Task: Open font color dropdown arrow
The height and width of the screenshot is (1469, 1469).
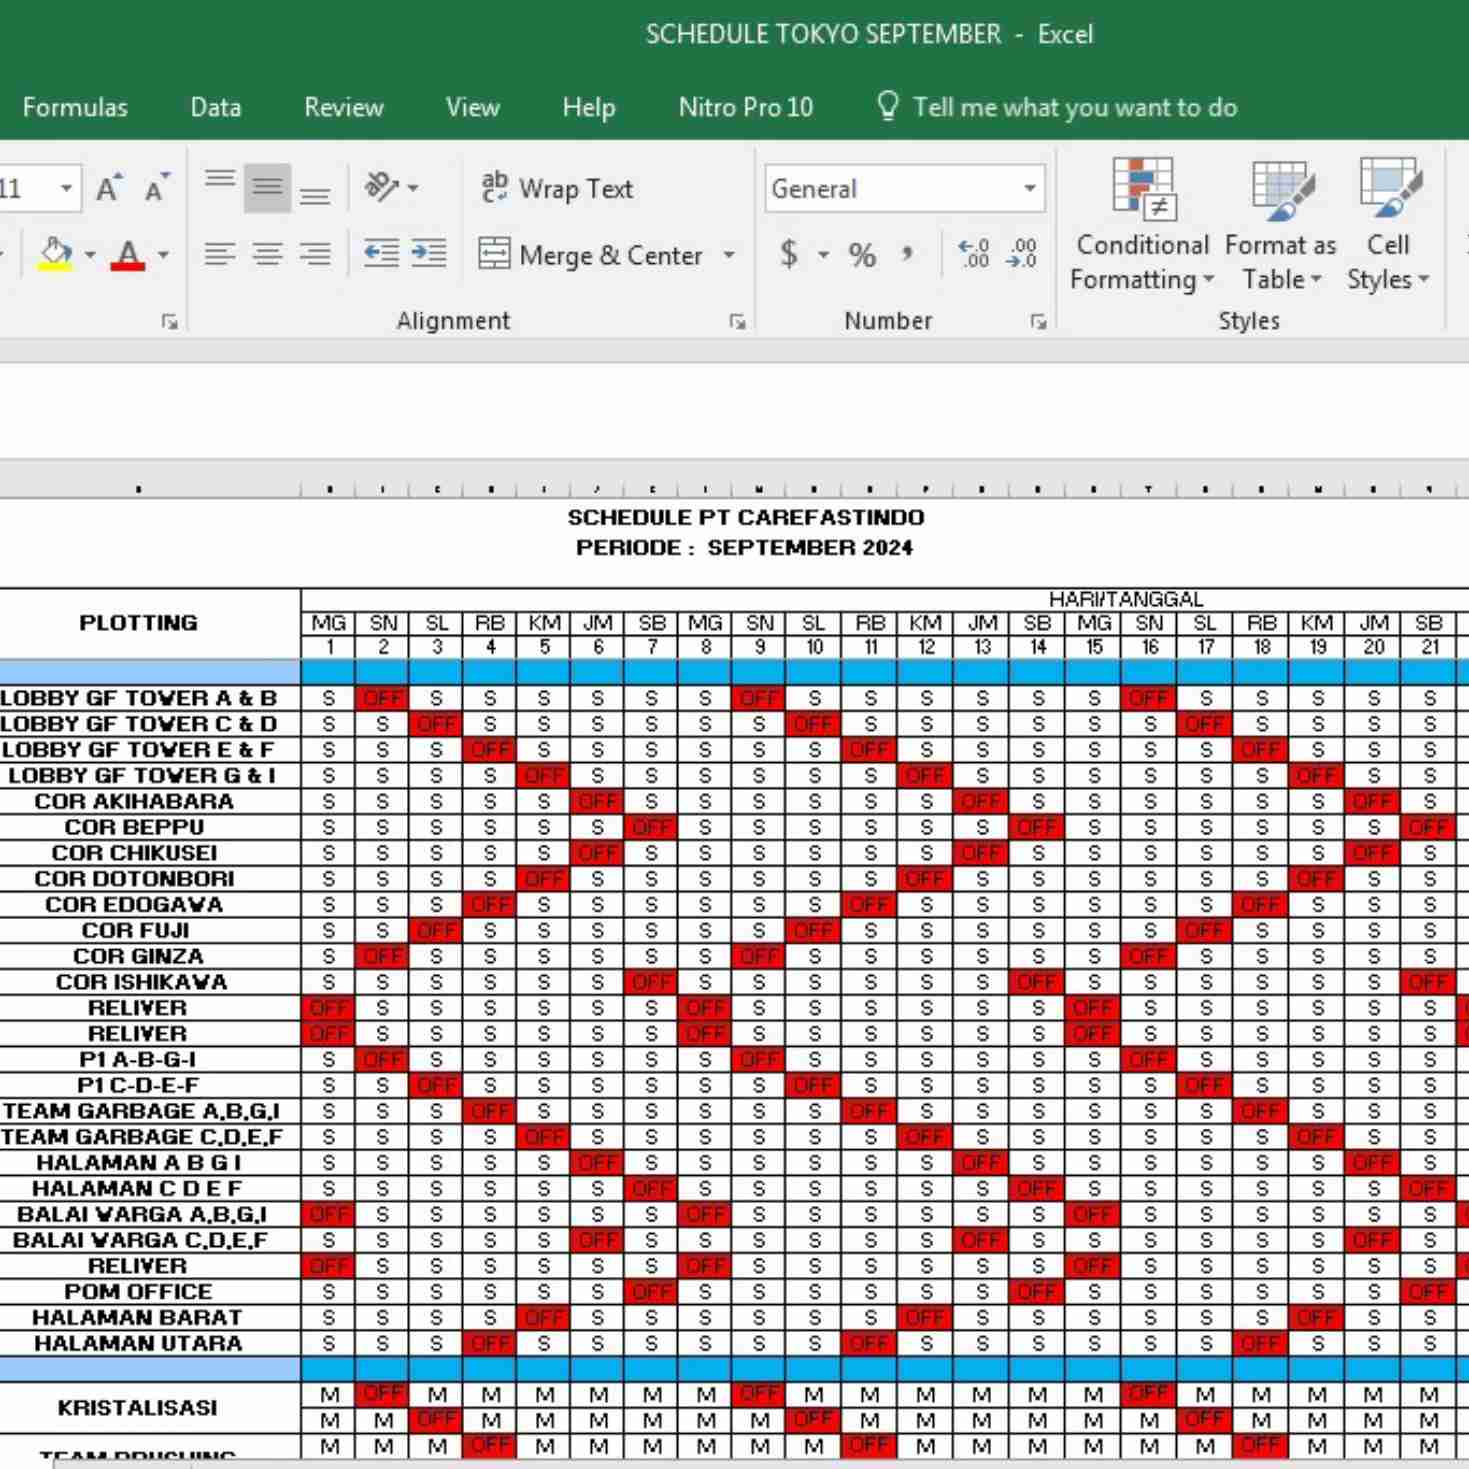Action: [163, 254]
